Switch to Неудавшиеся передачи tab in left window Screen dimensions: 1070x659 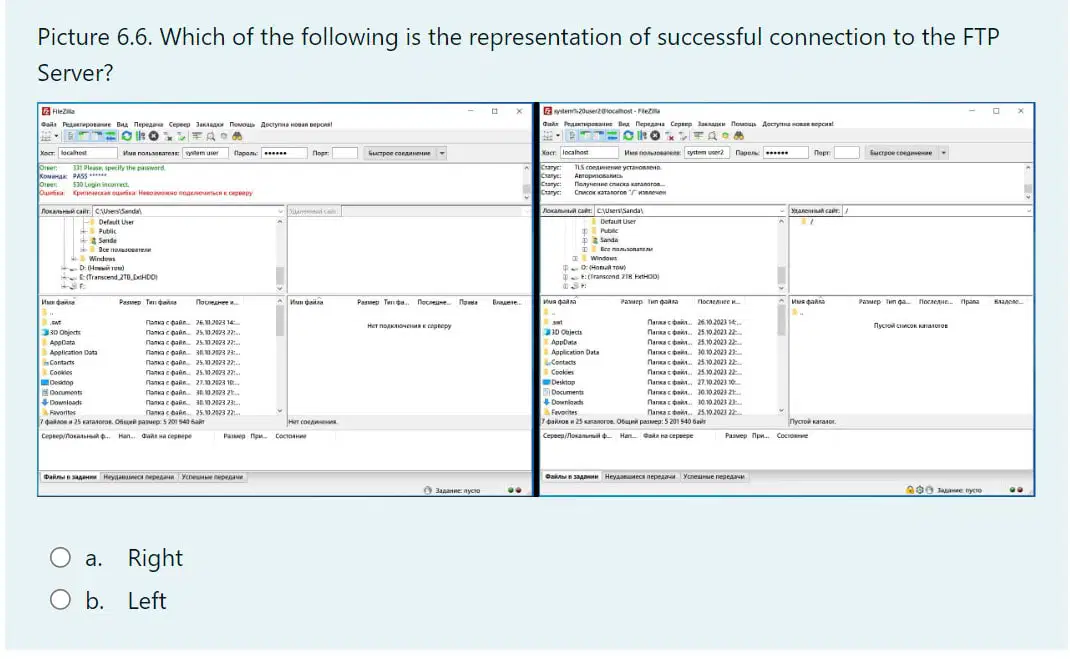point(139,477)
